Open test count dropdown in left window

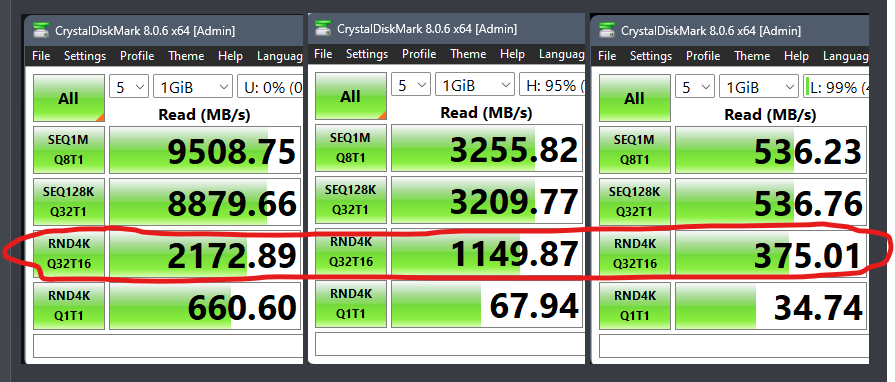point(129,87)
